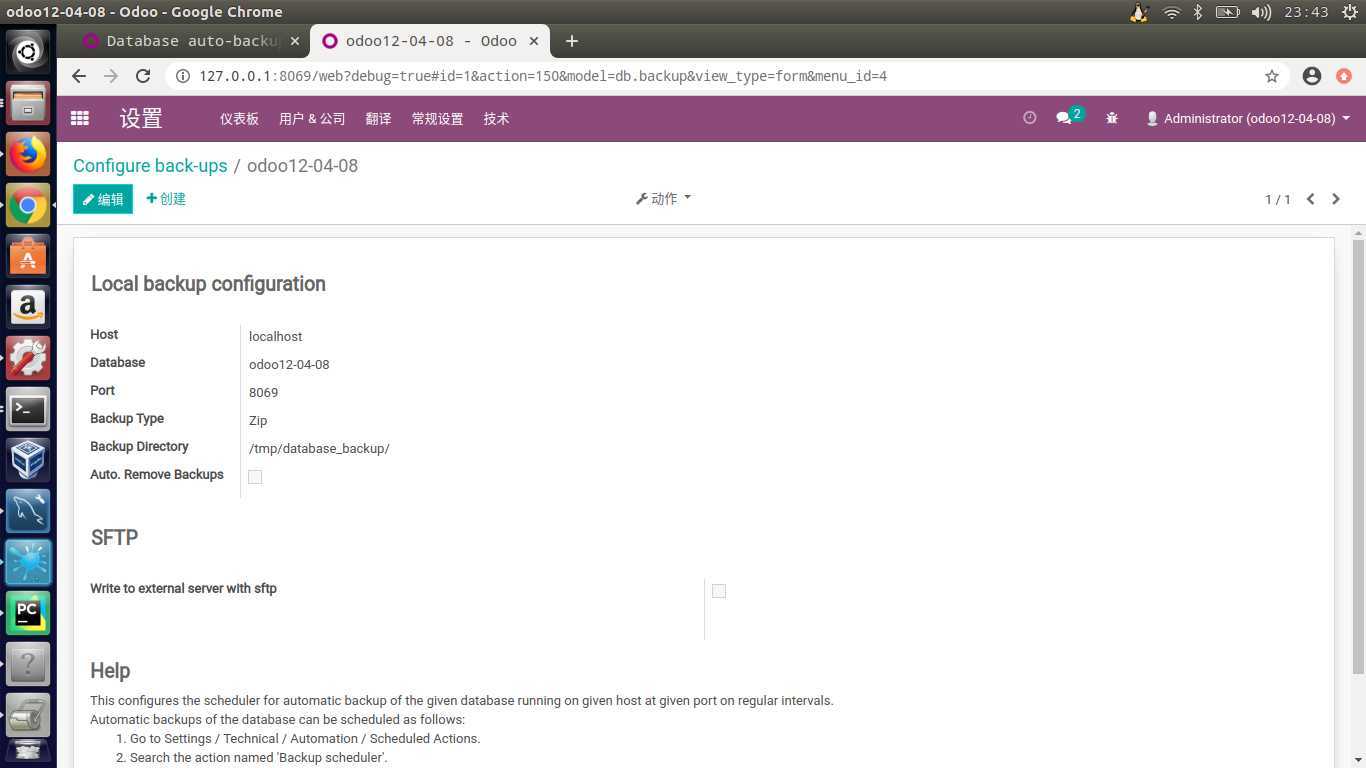Screen dimensions: 1366x768
Task: Toggle Write to external server sftp checkbox
Action: coord(718,591)
